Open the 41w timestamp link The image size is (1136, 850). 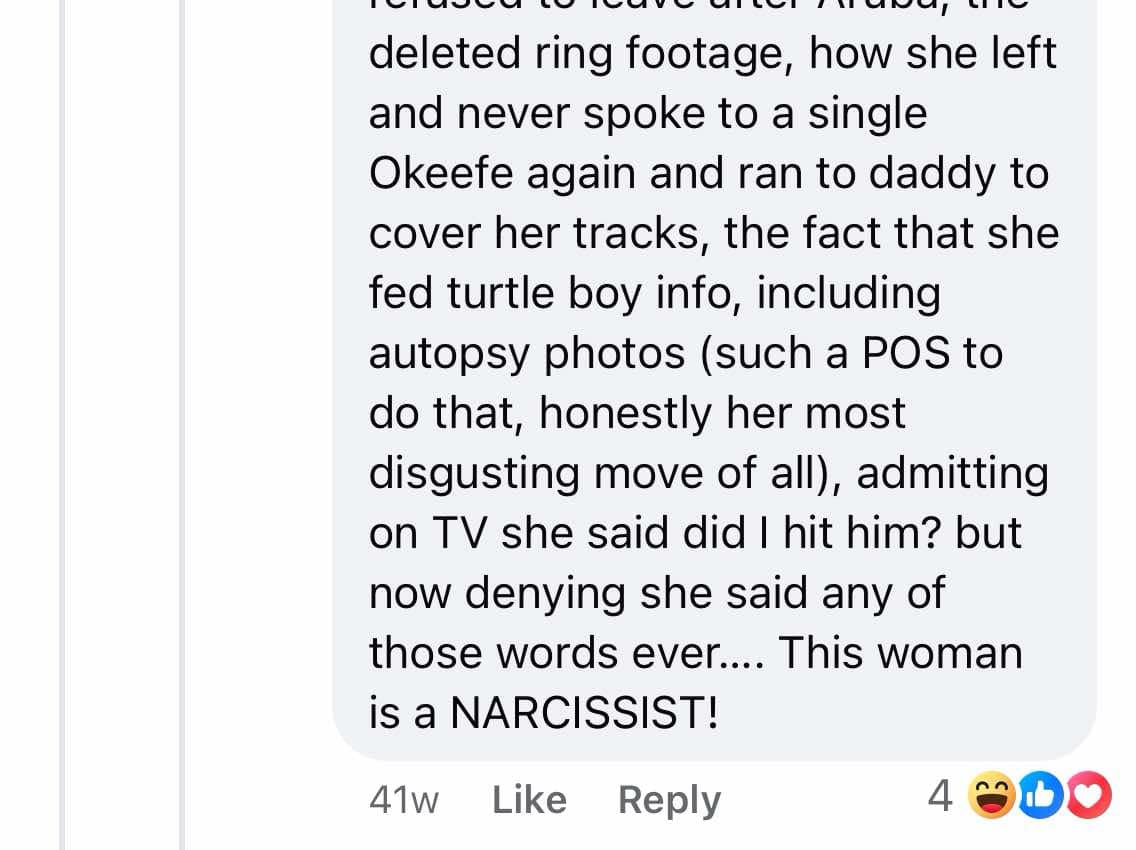click(404, 801)
